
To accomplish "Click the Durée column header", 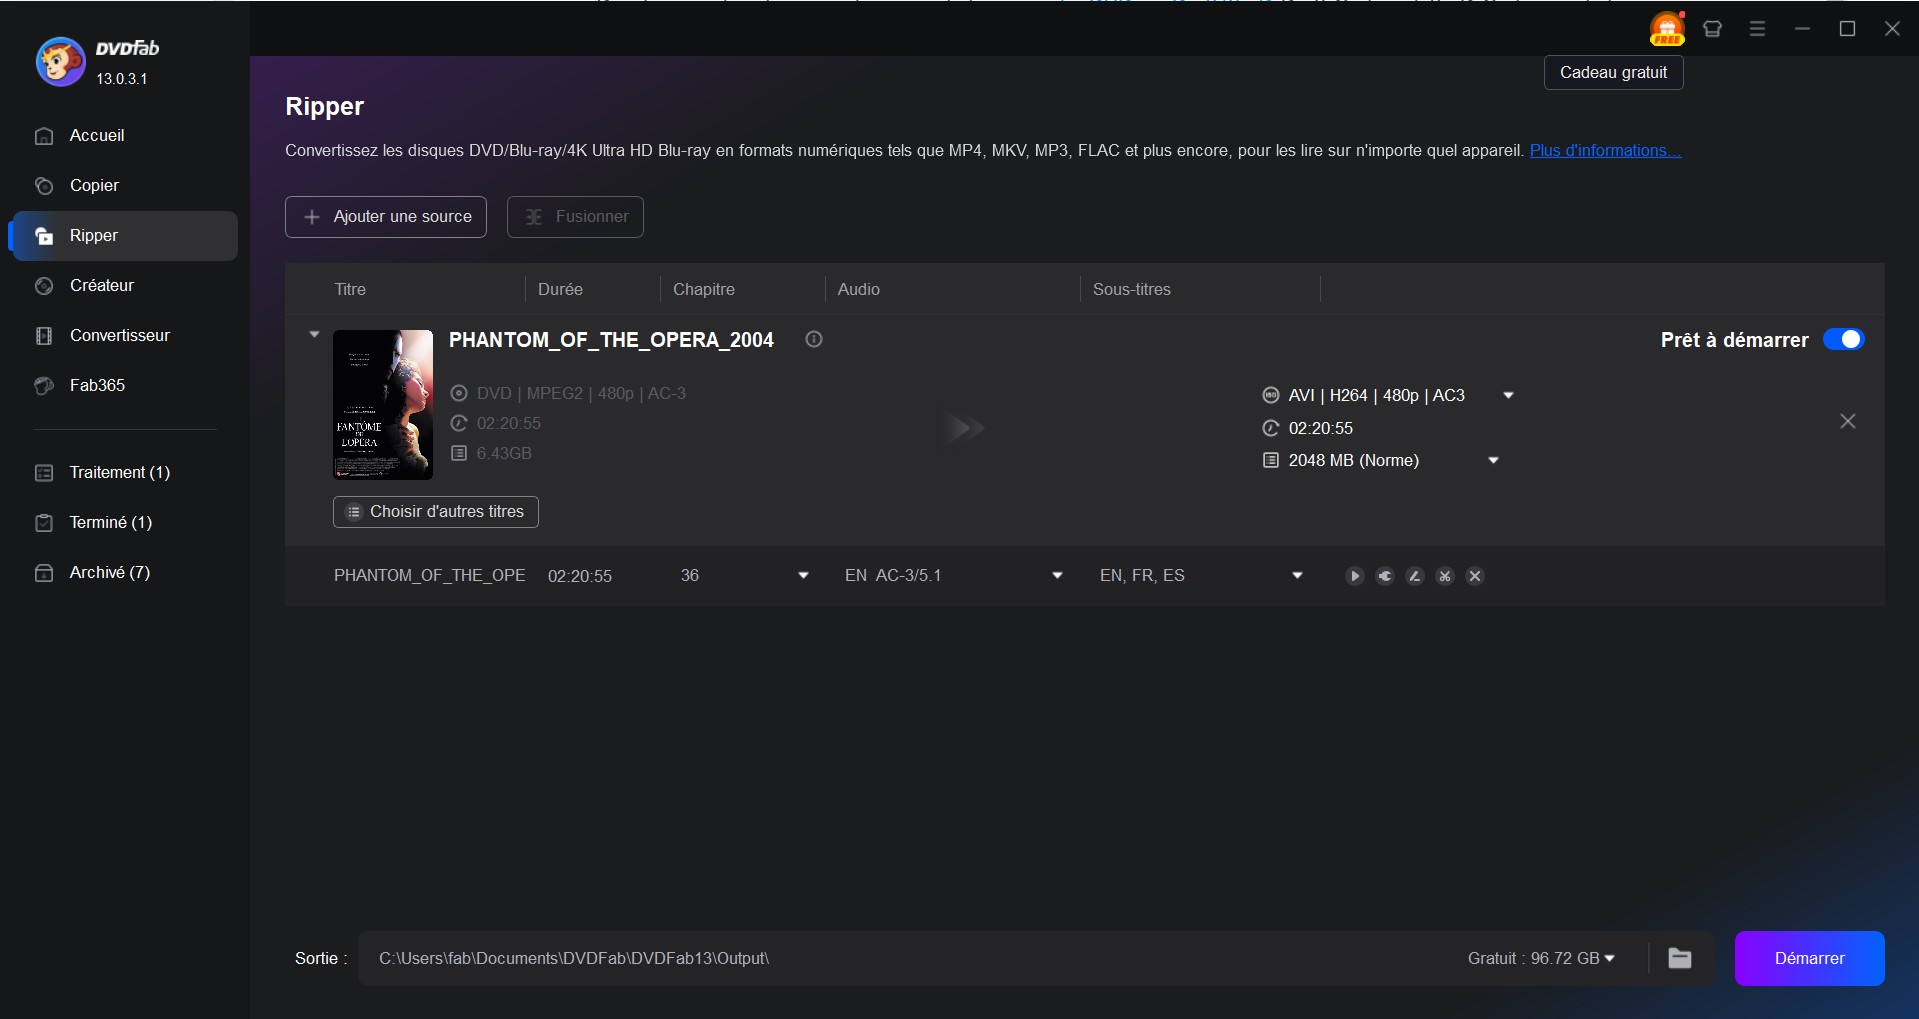I will coord(560,289).
